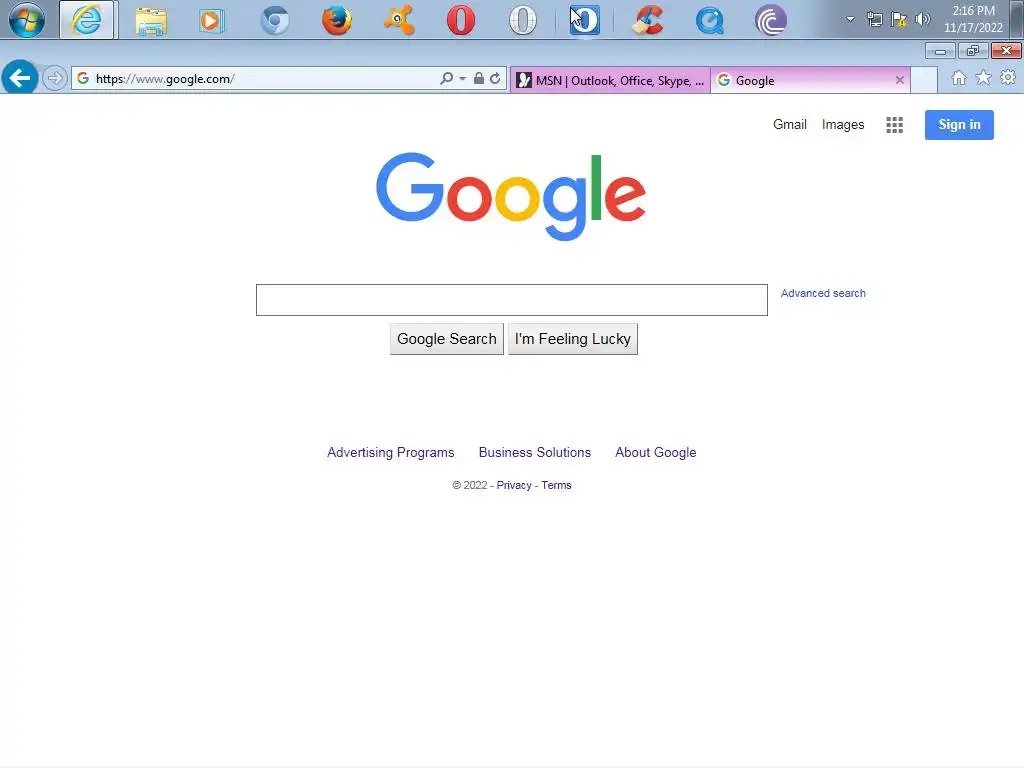Open the Terms footer link
Screen dimensions: 1024x768
(x=556, y=485)
